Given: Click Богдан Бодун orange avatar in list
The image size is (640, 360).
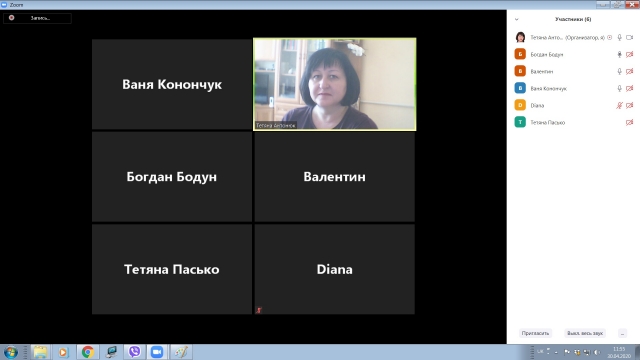Looking at the screenshot, I should (x=520, y=54).
